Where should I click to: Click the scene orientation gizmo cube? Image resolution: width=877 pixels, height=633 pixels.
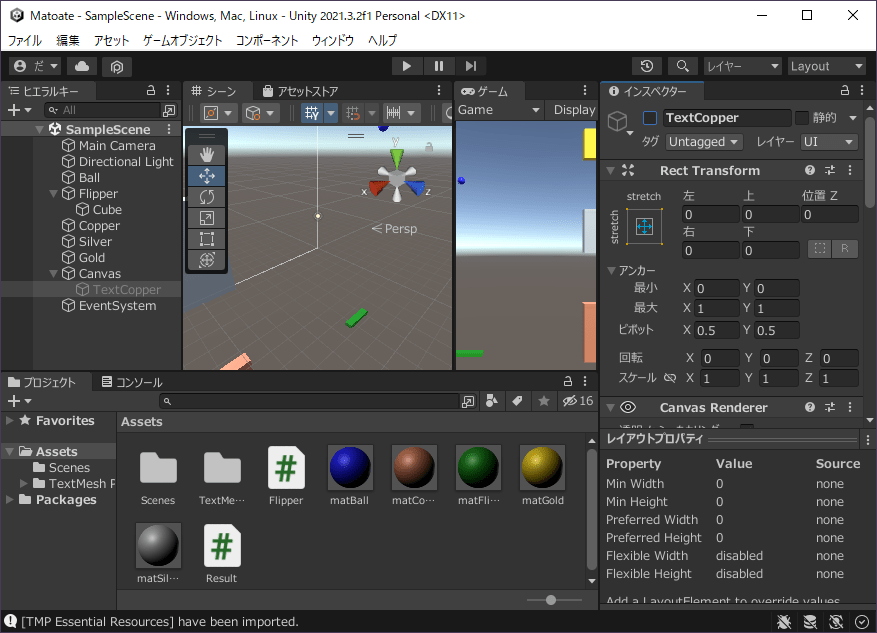point(397,178)
